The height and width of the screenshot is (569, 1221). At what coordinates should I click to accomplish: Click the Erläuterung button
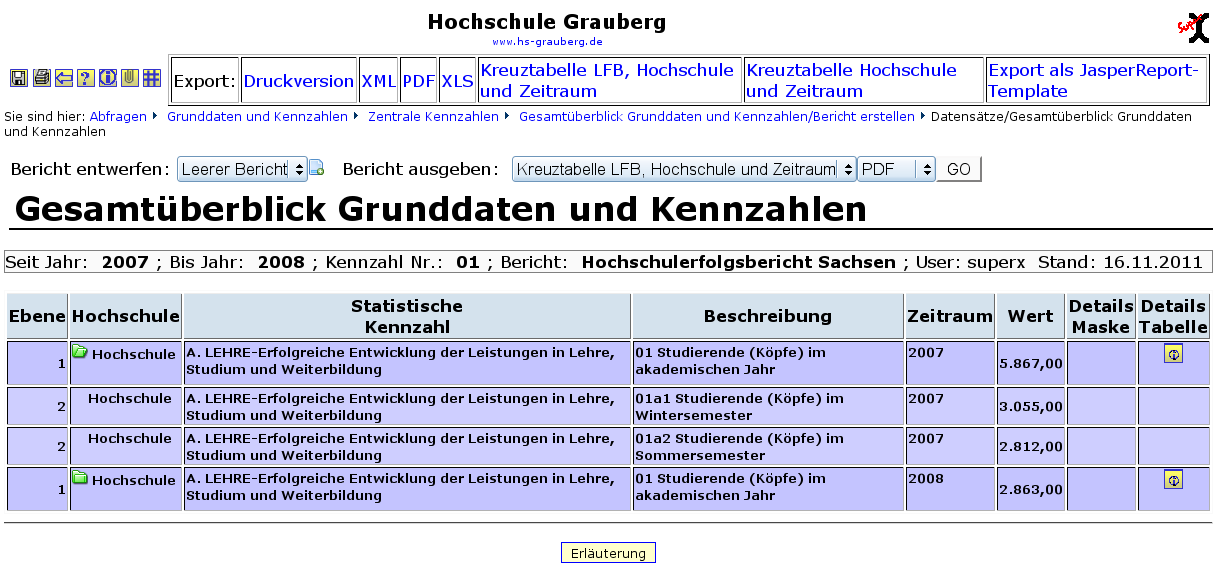point(608,553)
